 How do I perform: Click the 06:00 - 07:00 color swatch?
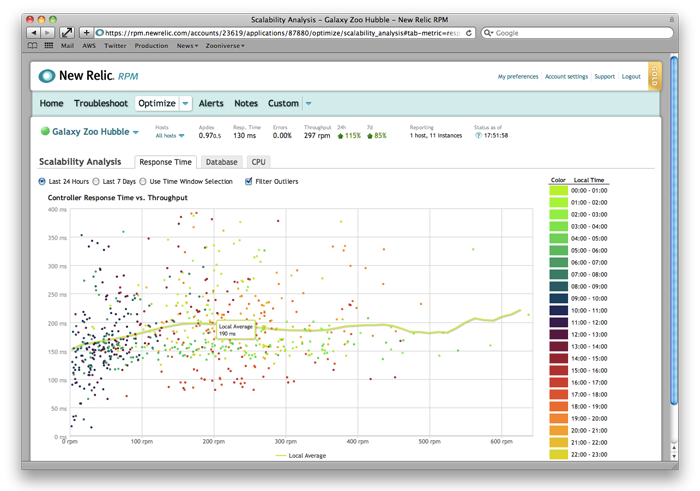click(558, 262)
